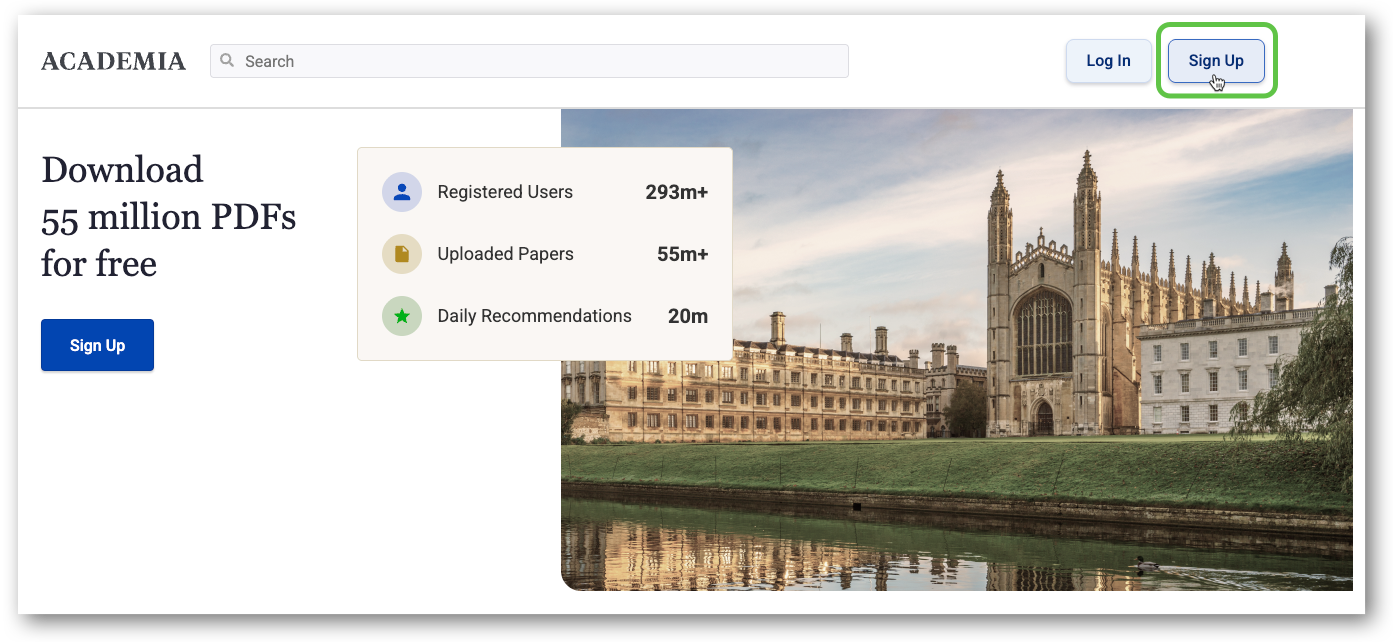This screenshot has height=642, width=1393.
Task: Click the Daily Recommendations star icon
Action: 402,316
